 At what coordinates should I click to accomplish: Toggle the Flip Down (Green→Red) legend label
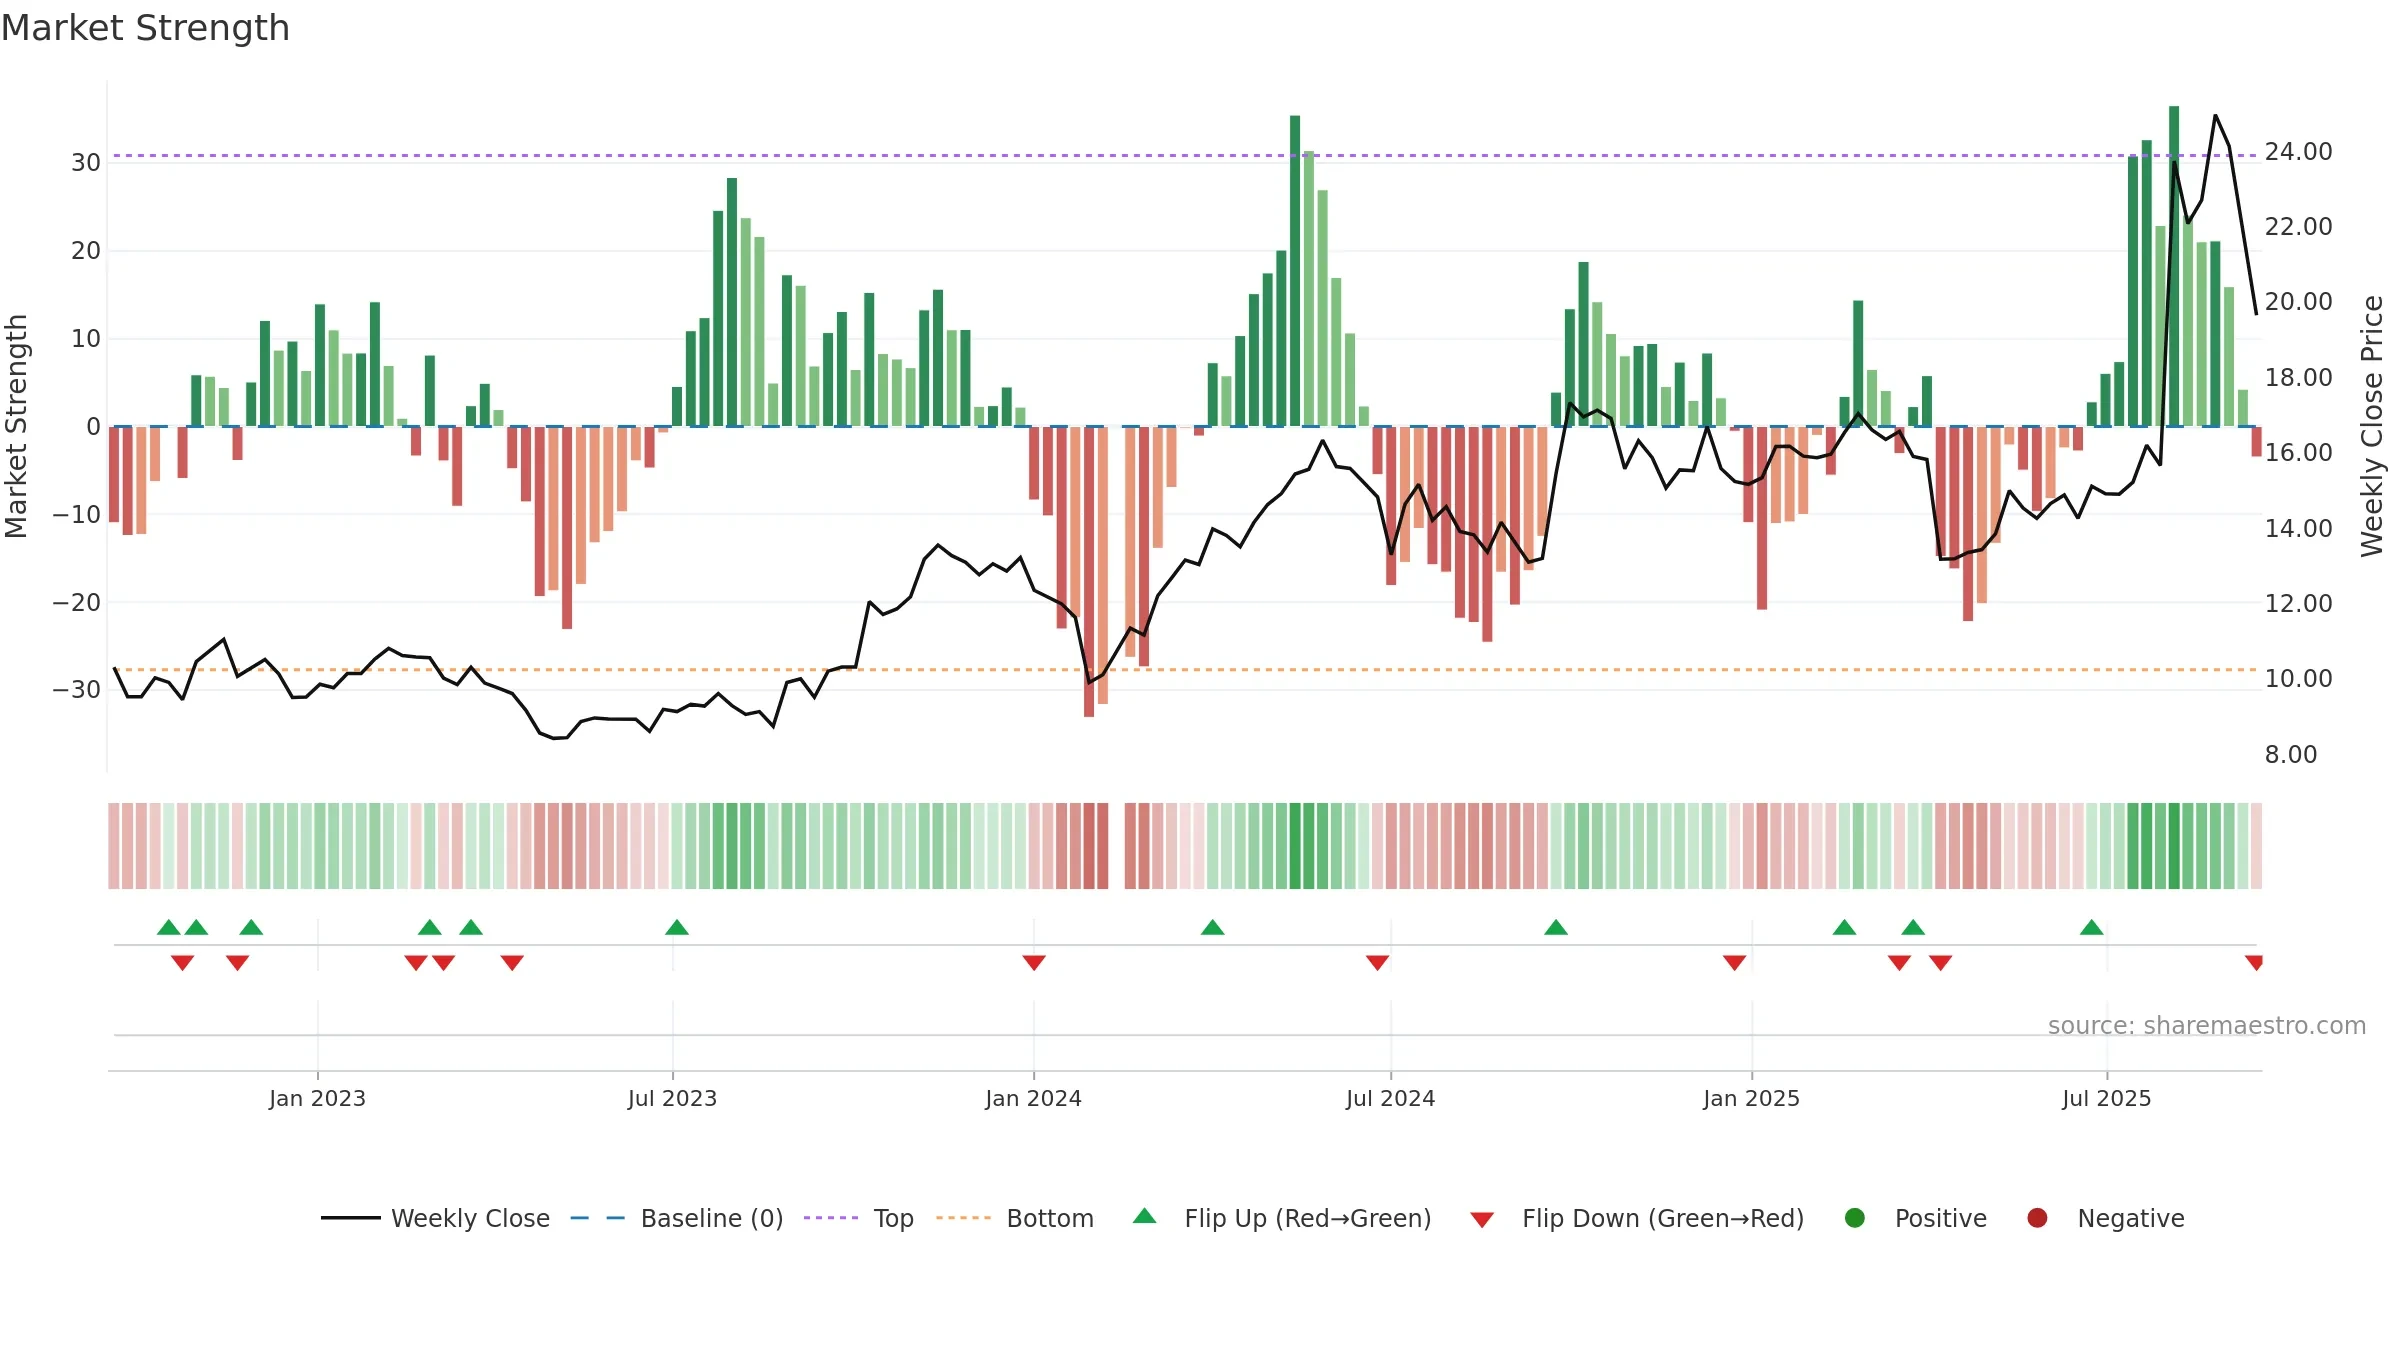1663,1218
